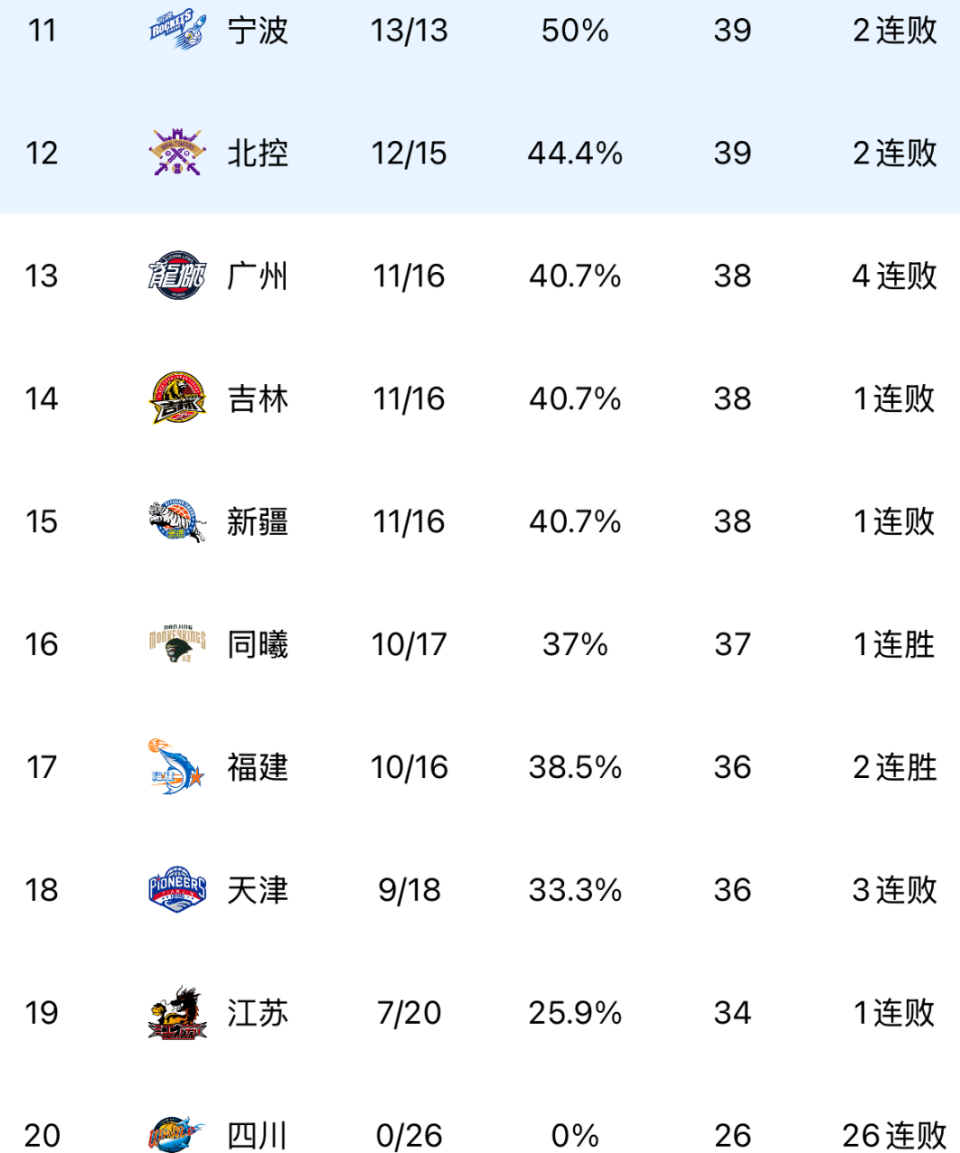The width and height of the screenshot is (960, 1153).
Task: Tap the Beikong purple crossed-swords logo
Action: (x=177, y=153)
